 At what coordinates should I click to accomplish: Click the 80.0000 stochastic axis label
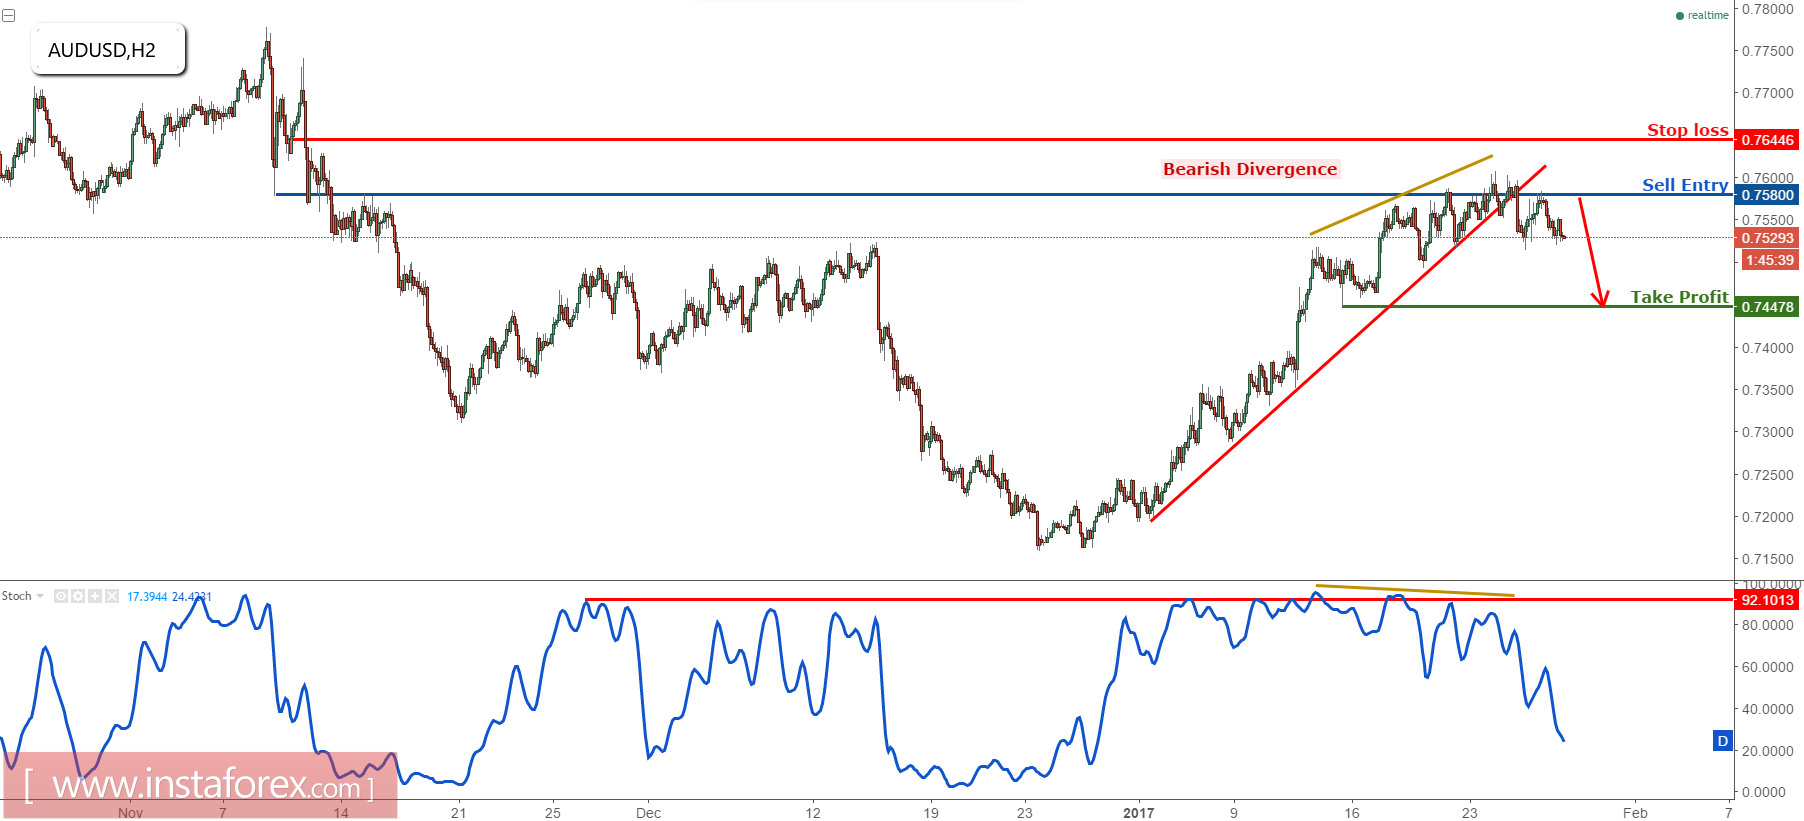[1768, 625]
